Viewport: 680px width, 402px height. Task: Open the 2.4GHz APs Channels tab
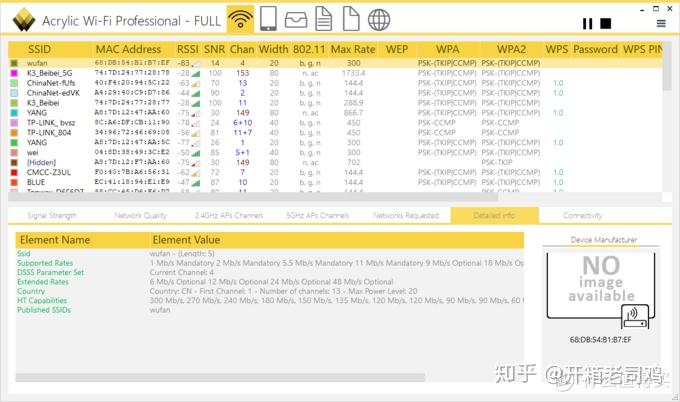[229, 216]
